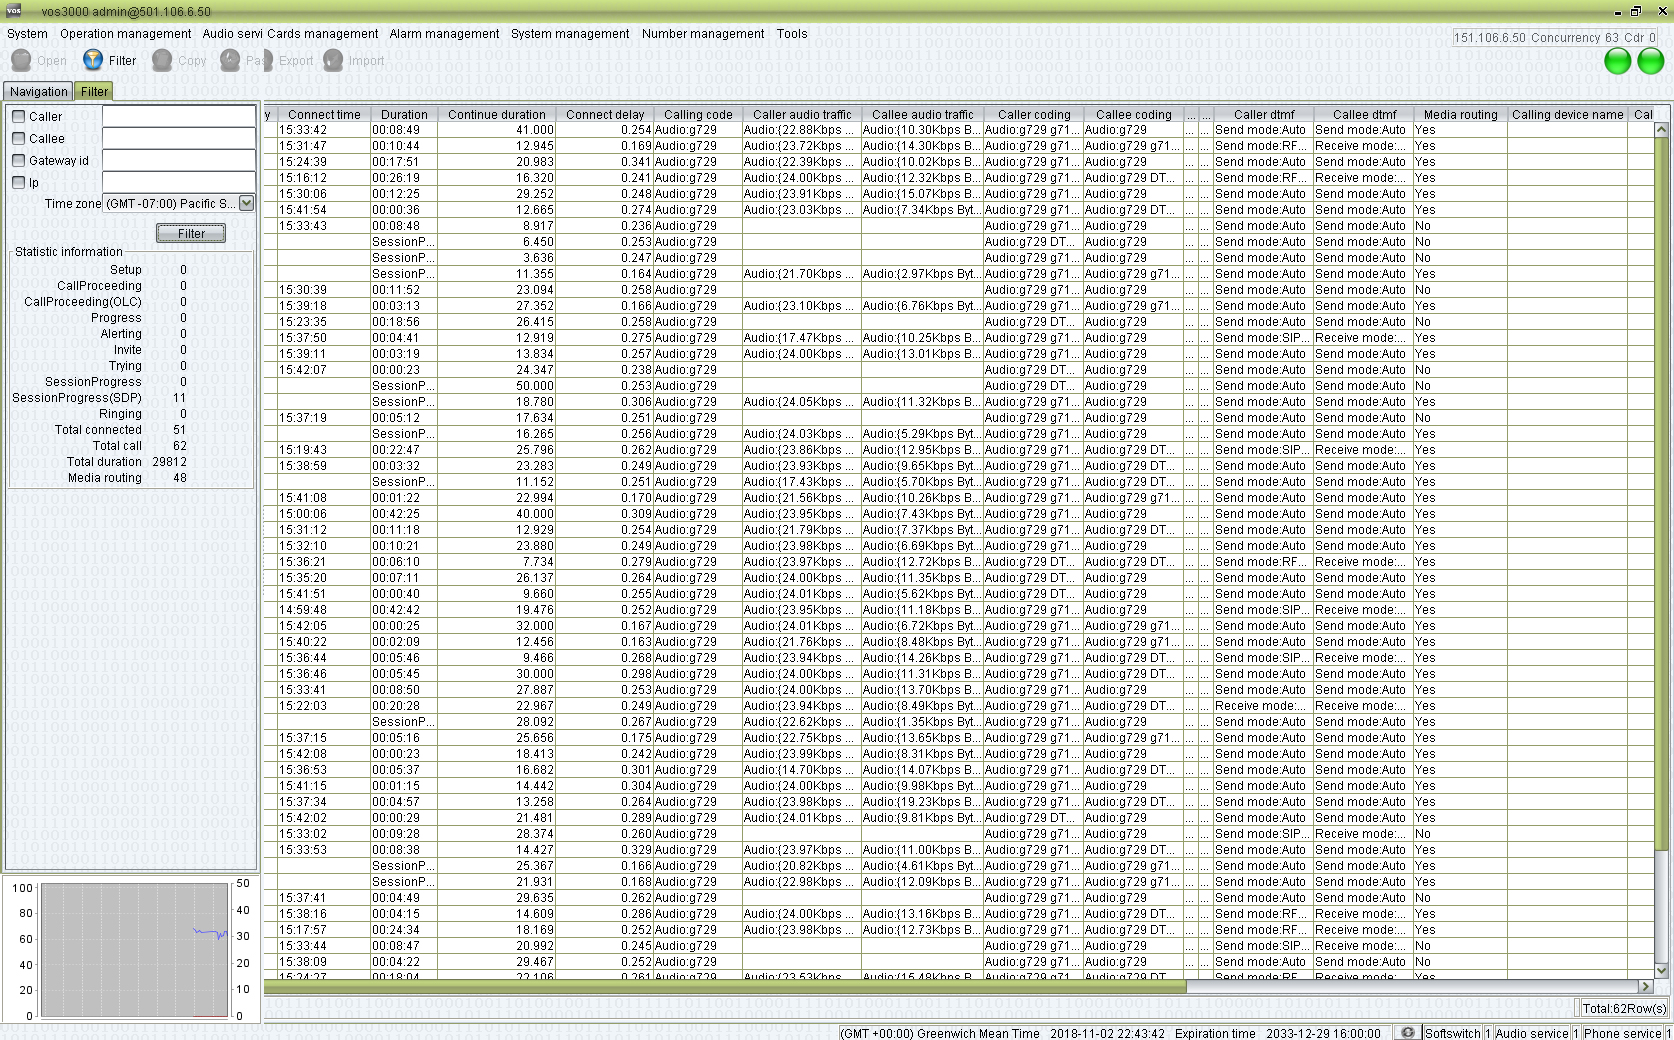Viewport: 1674px width, 1040px height.
Task: Enable the Callee checkbox
Action: pyautogui.click(x=18, y=138)
